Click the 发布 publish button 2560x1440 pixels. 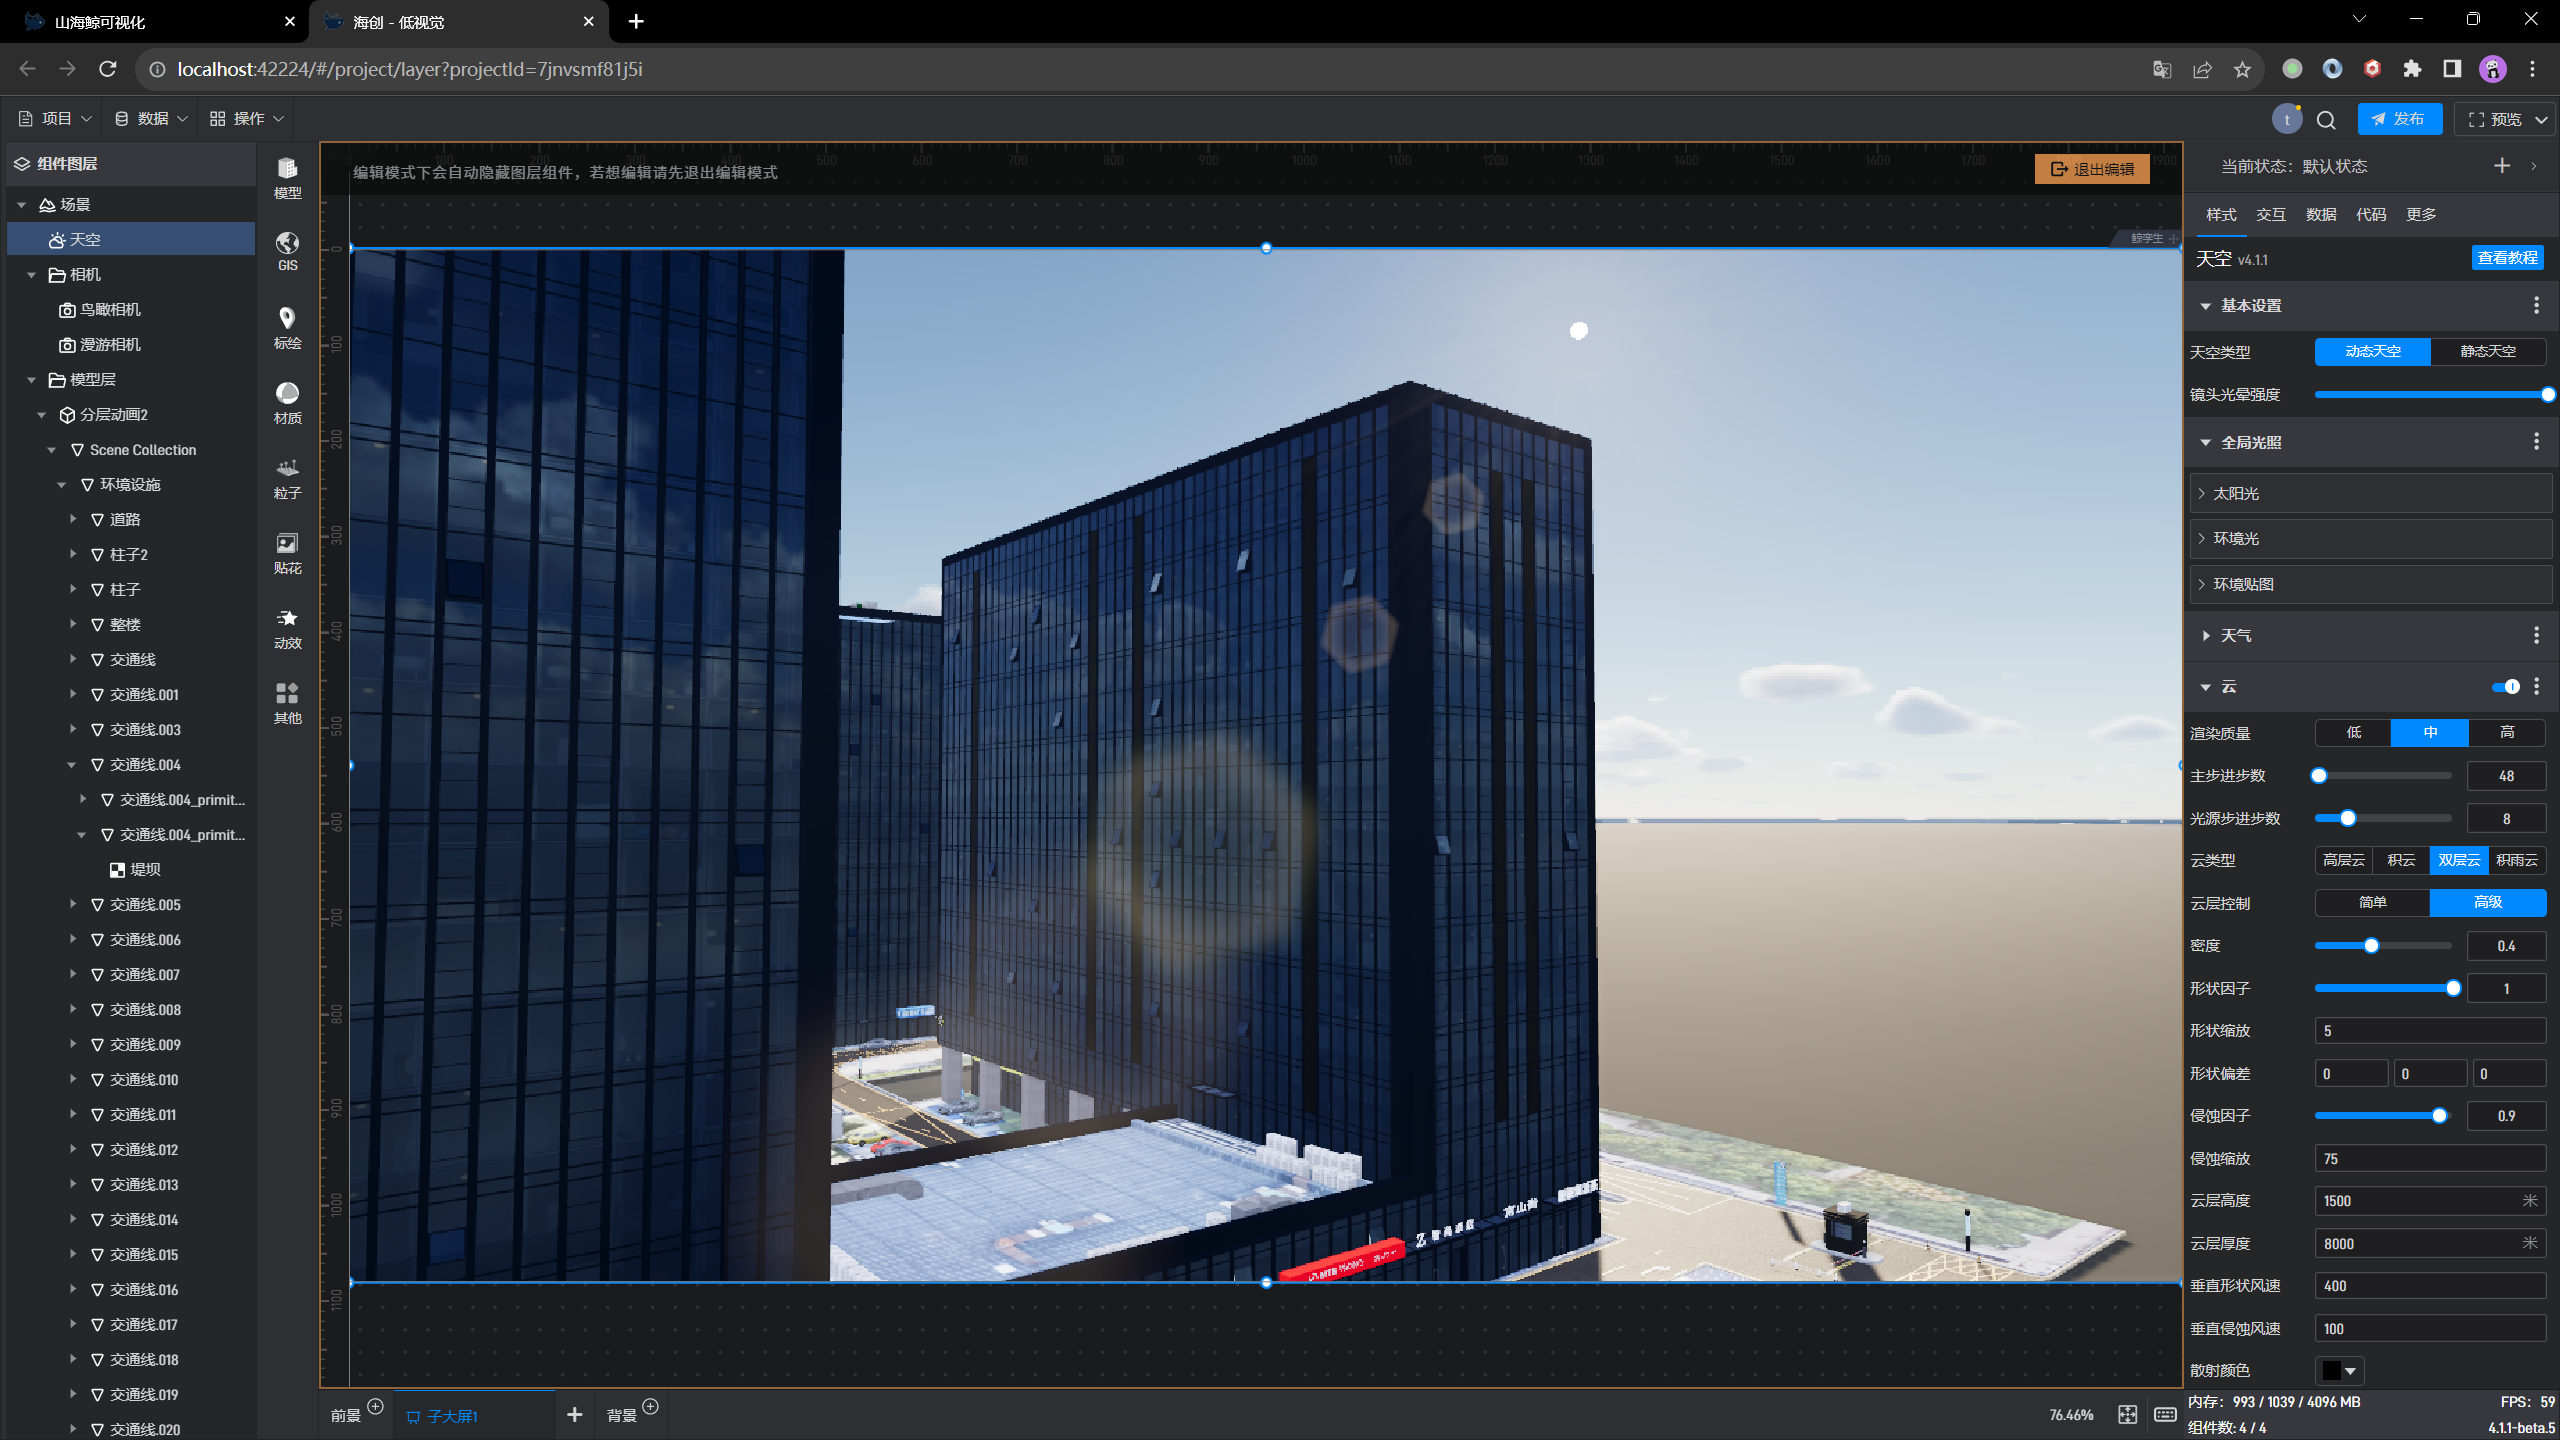tap(2398, 119)
